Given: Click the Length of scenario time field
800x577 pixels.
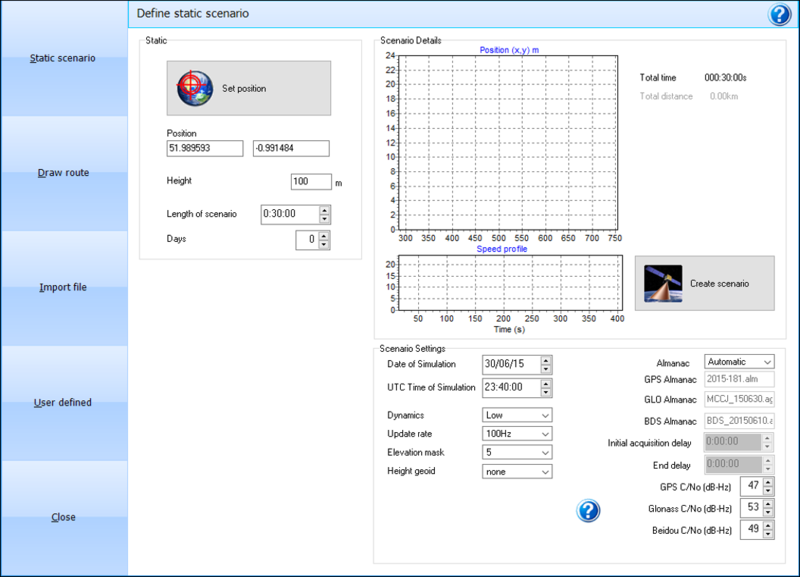Looking at the screenshot, I should click(290, 214).
